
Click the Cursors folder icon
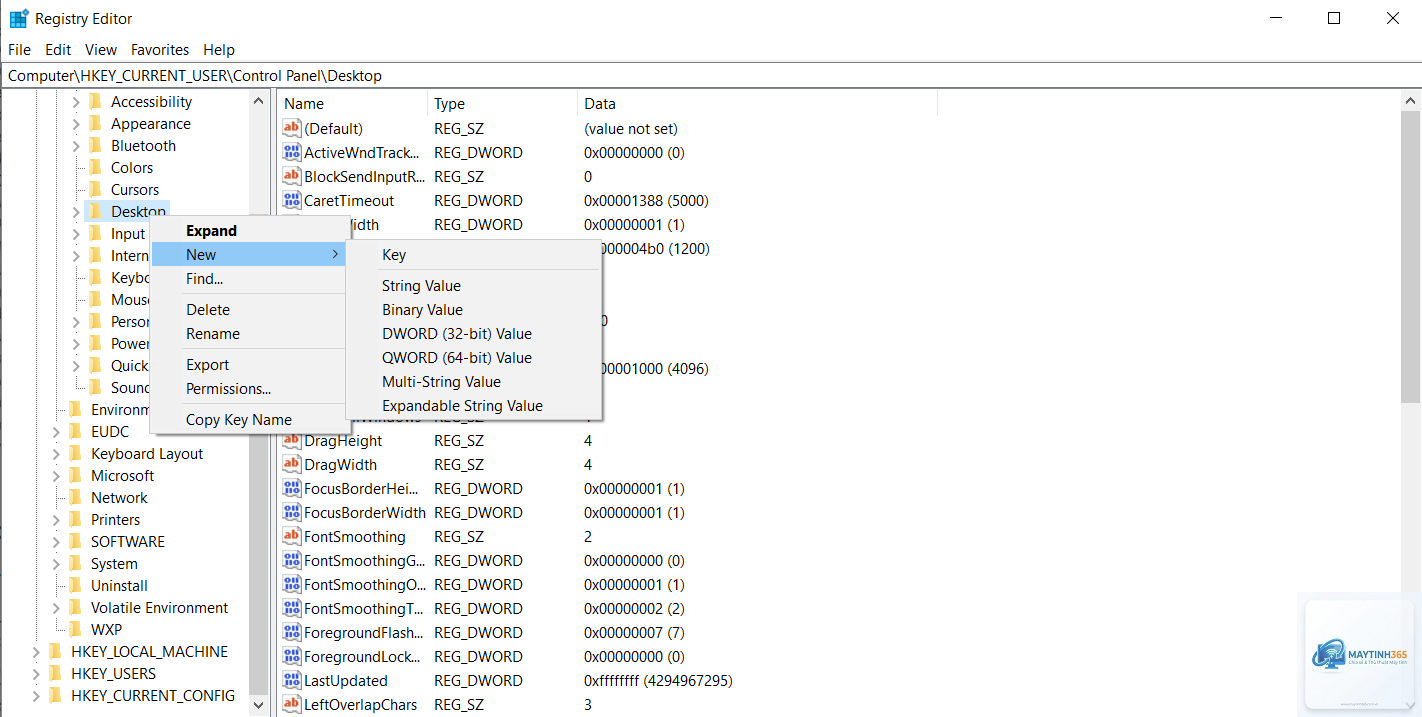coord(96,189)
